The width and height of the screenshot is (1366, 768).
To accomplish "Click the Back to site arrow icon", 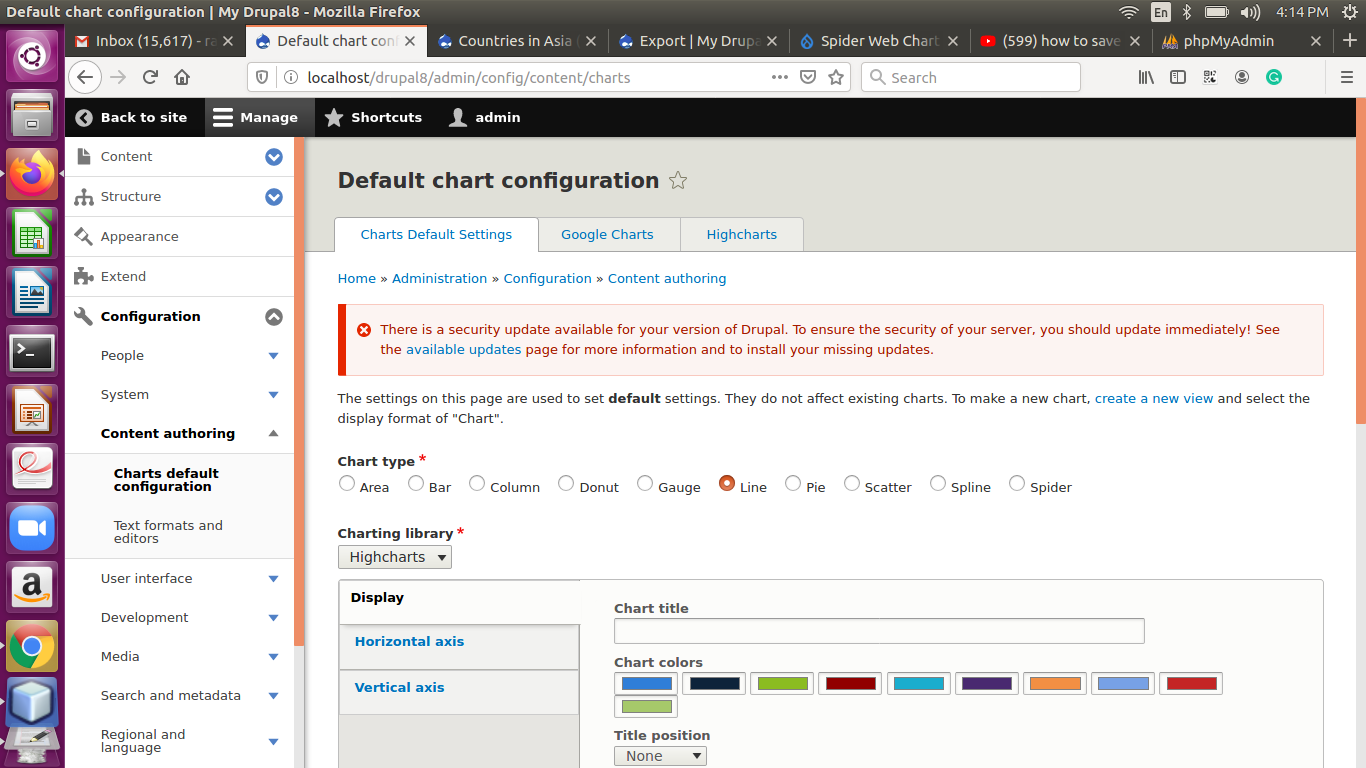I will tap(84, 117).
